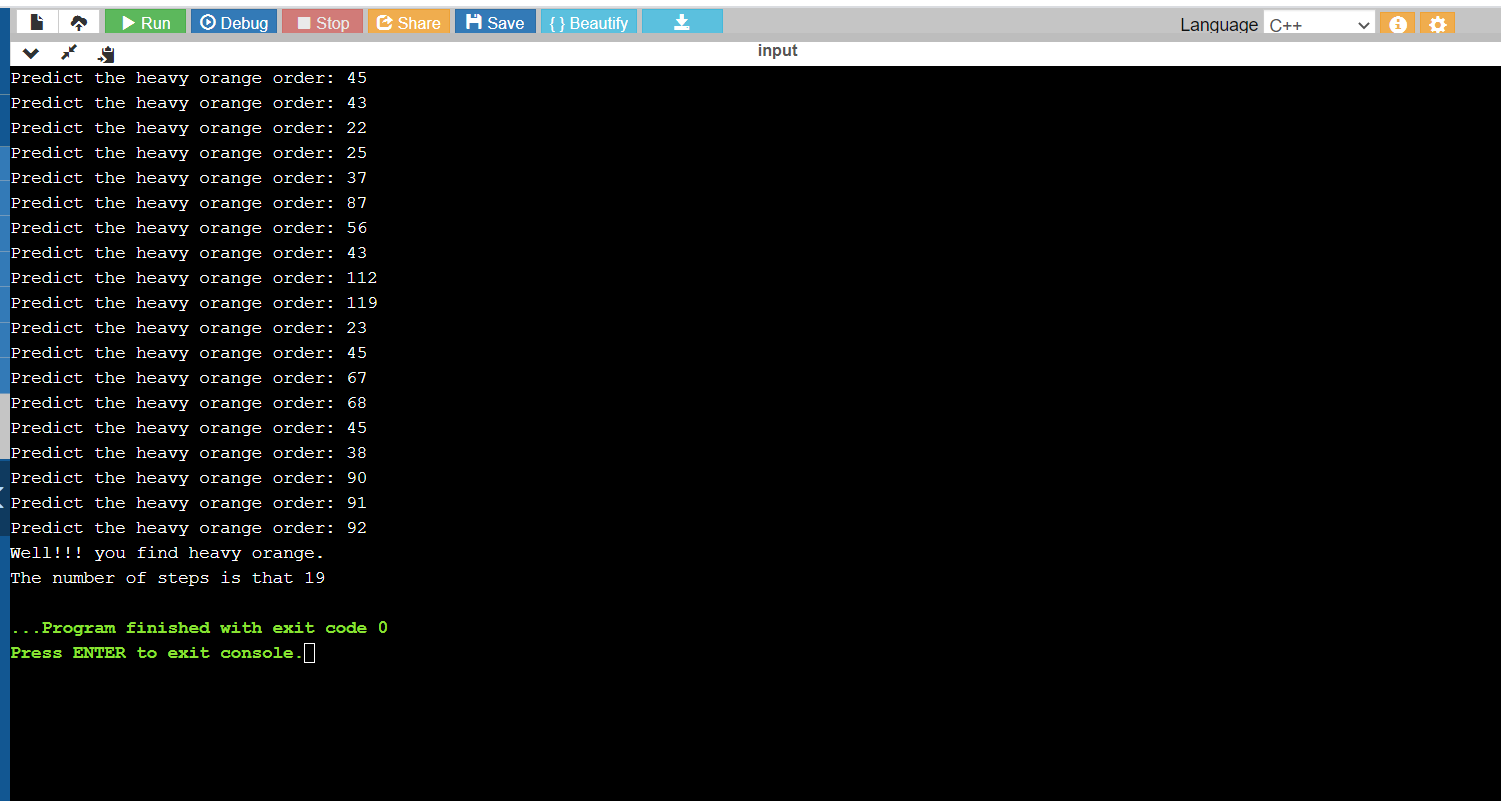Stop the running program
The width and height of the screenshot is (1501, 801).
coord(322,22)
